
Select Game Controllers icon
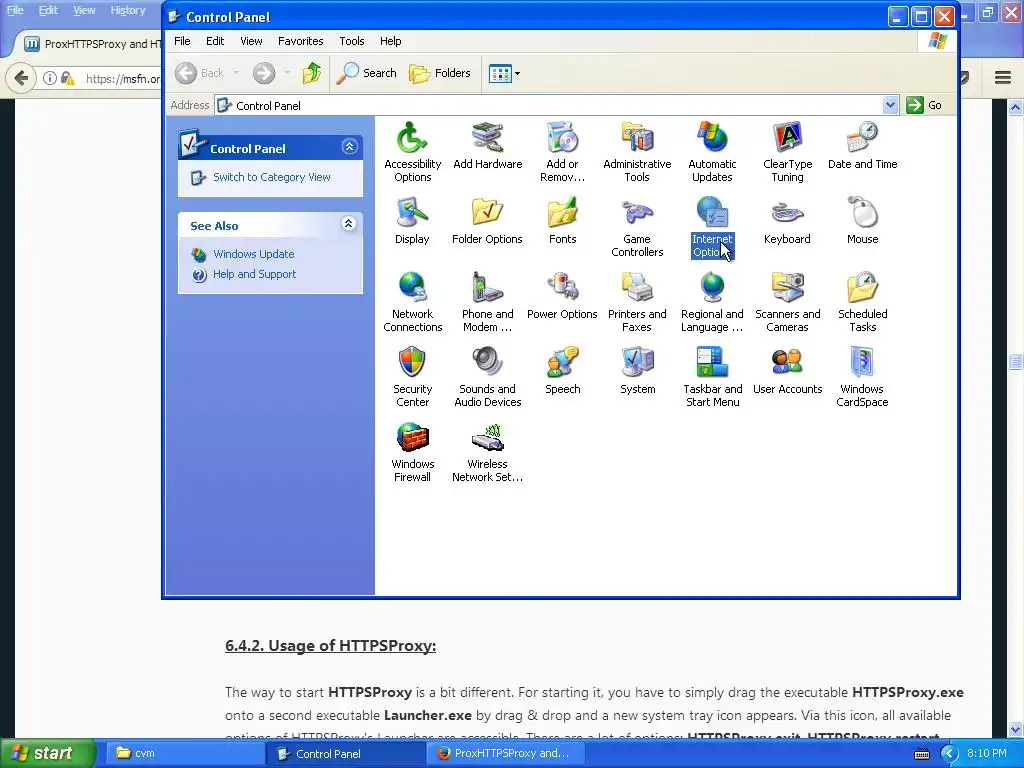637,227
